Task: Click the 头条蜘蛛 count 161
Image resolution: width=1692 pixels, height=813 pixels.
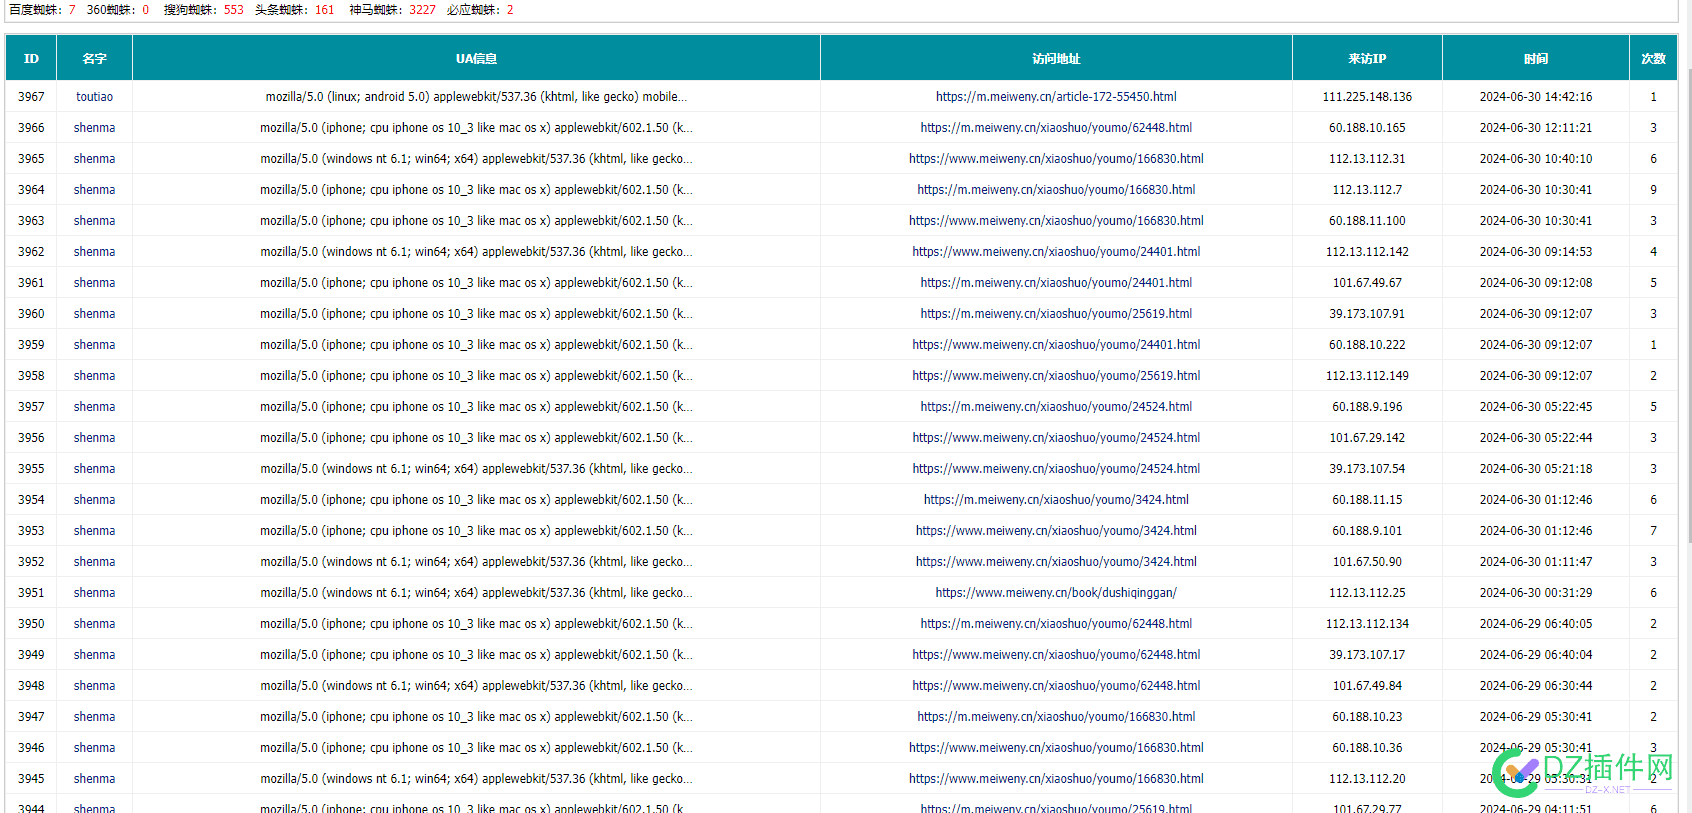Action: click(x=324, y=10)
